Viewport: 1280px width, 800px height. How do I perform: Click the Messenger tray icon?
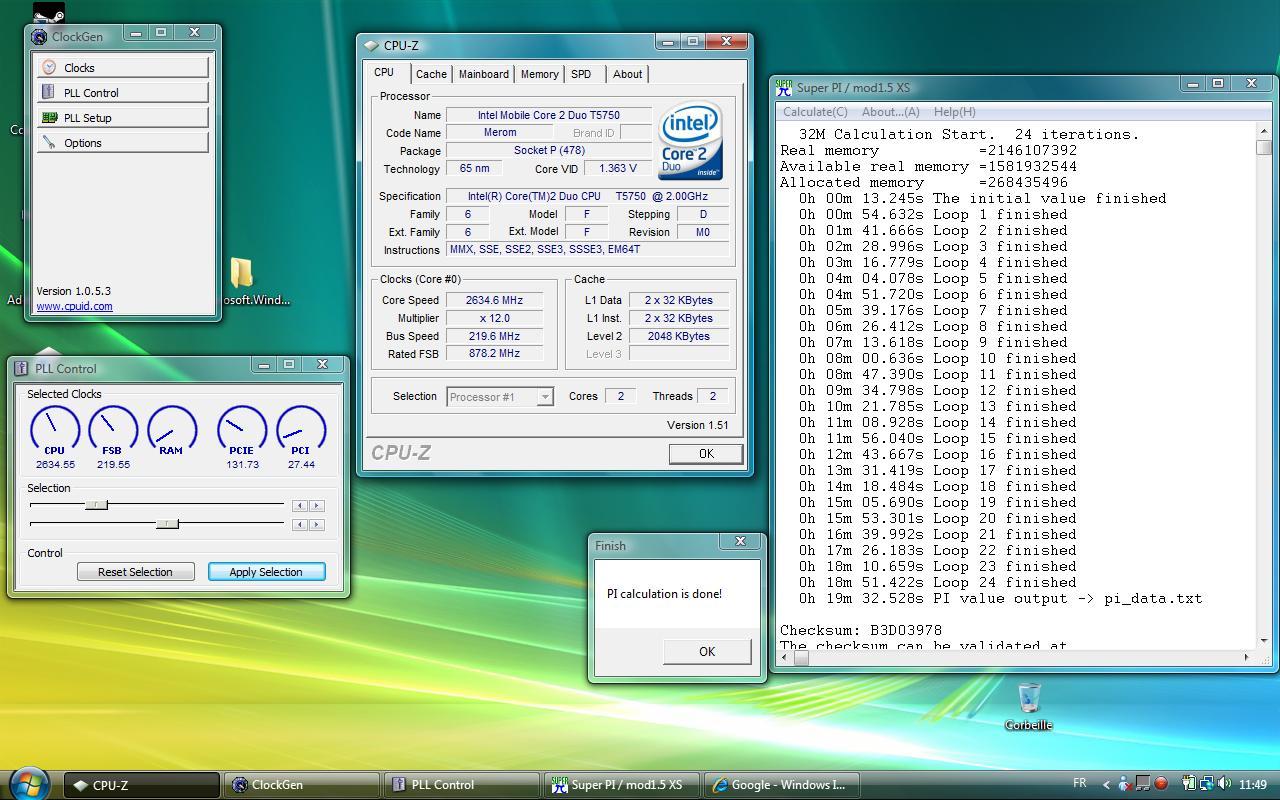coord(1125,784)
